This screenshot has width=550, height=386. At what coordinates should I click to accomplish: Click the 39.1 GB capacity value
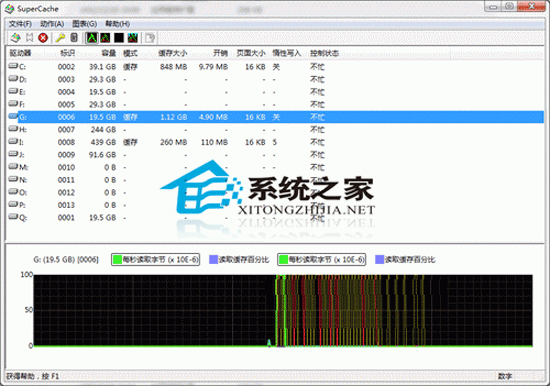102,67
